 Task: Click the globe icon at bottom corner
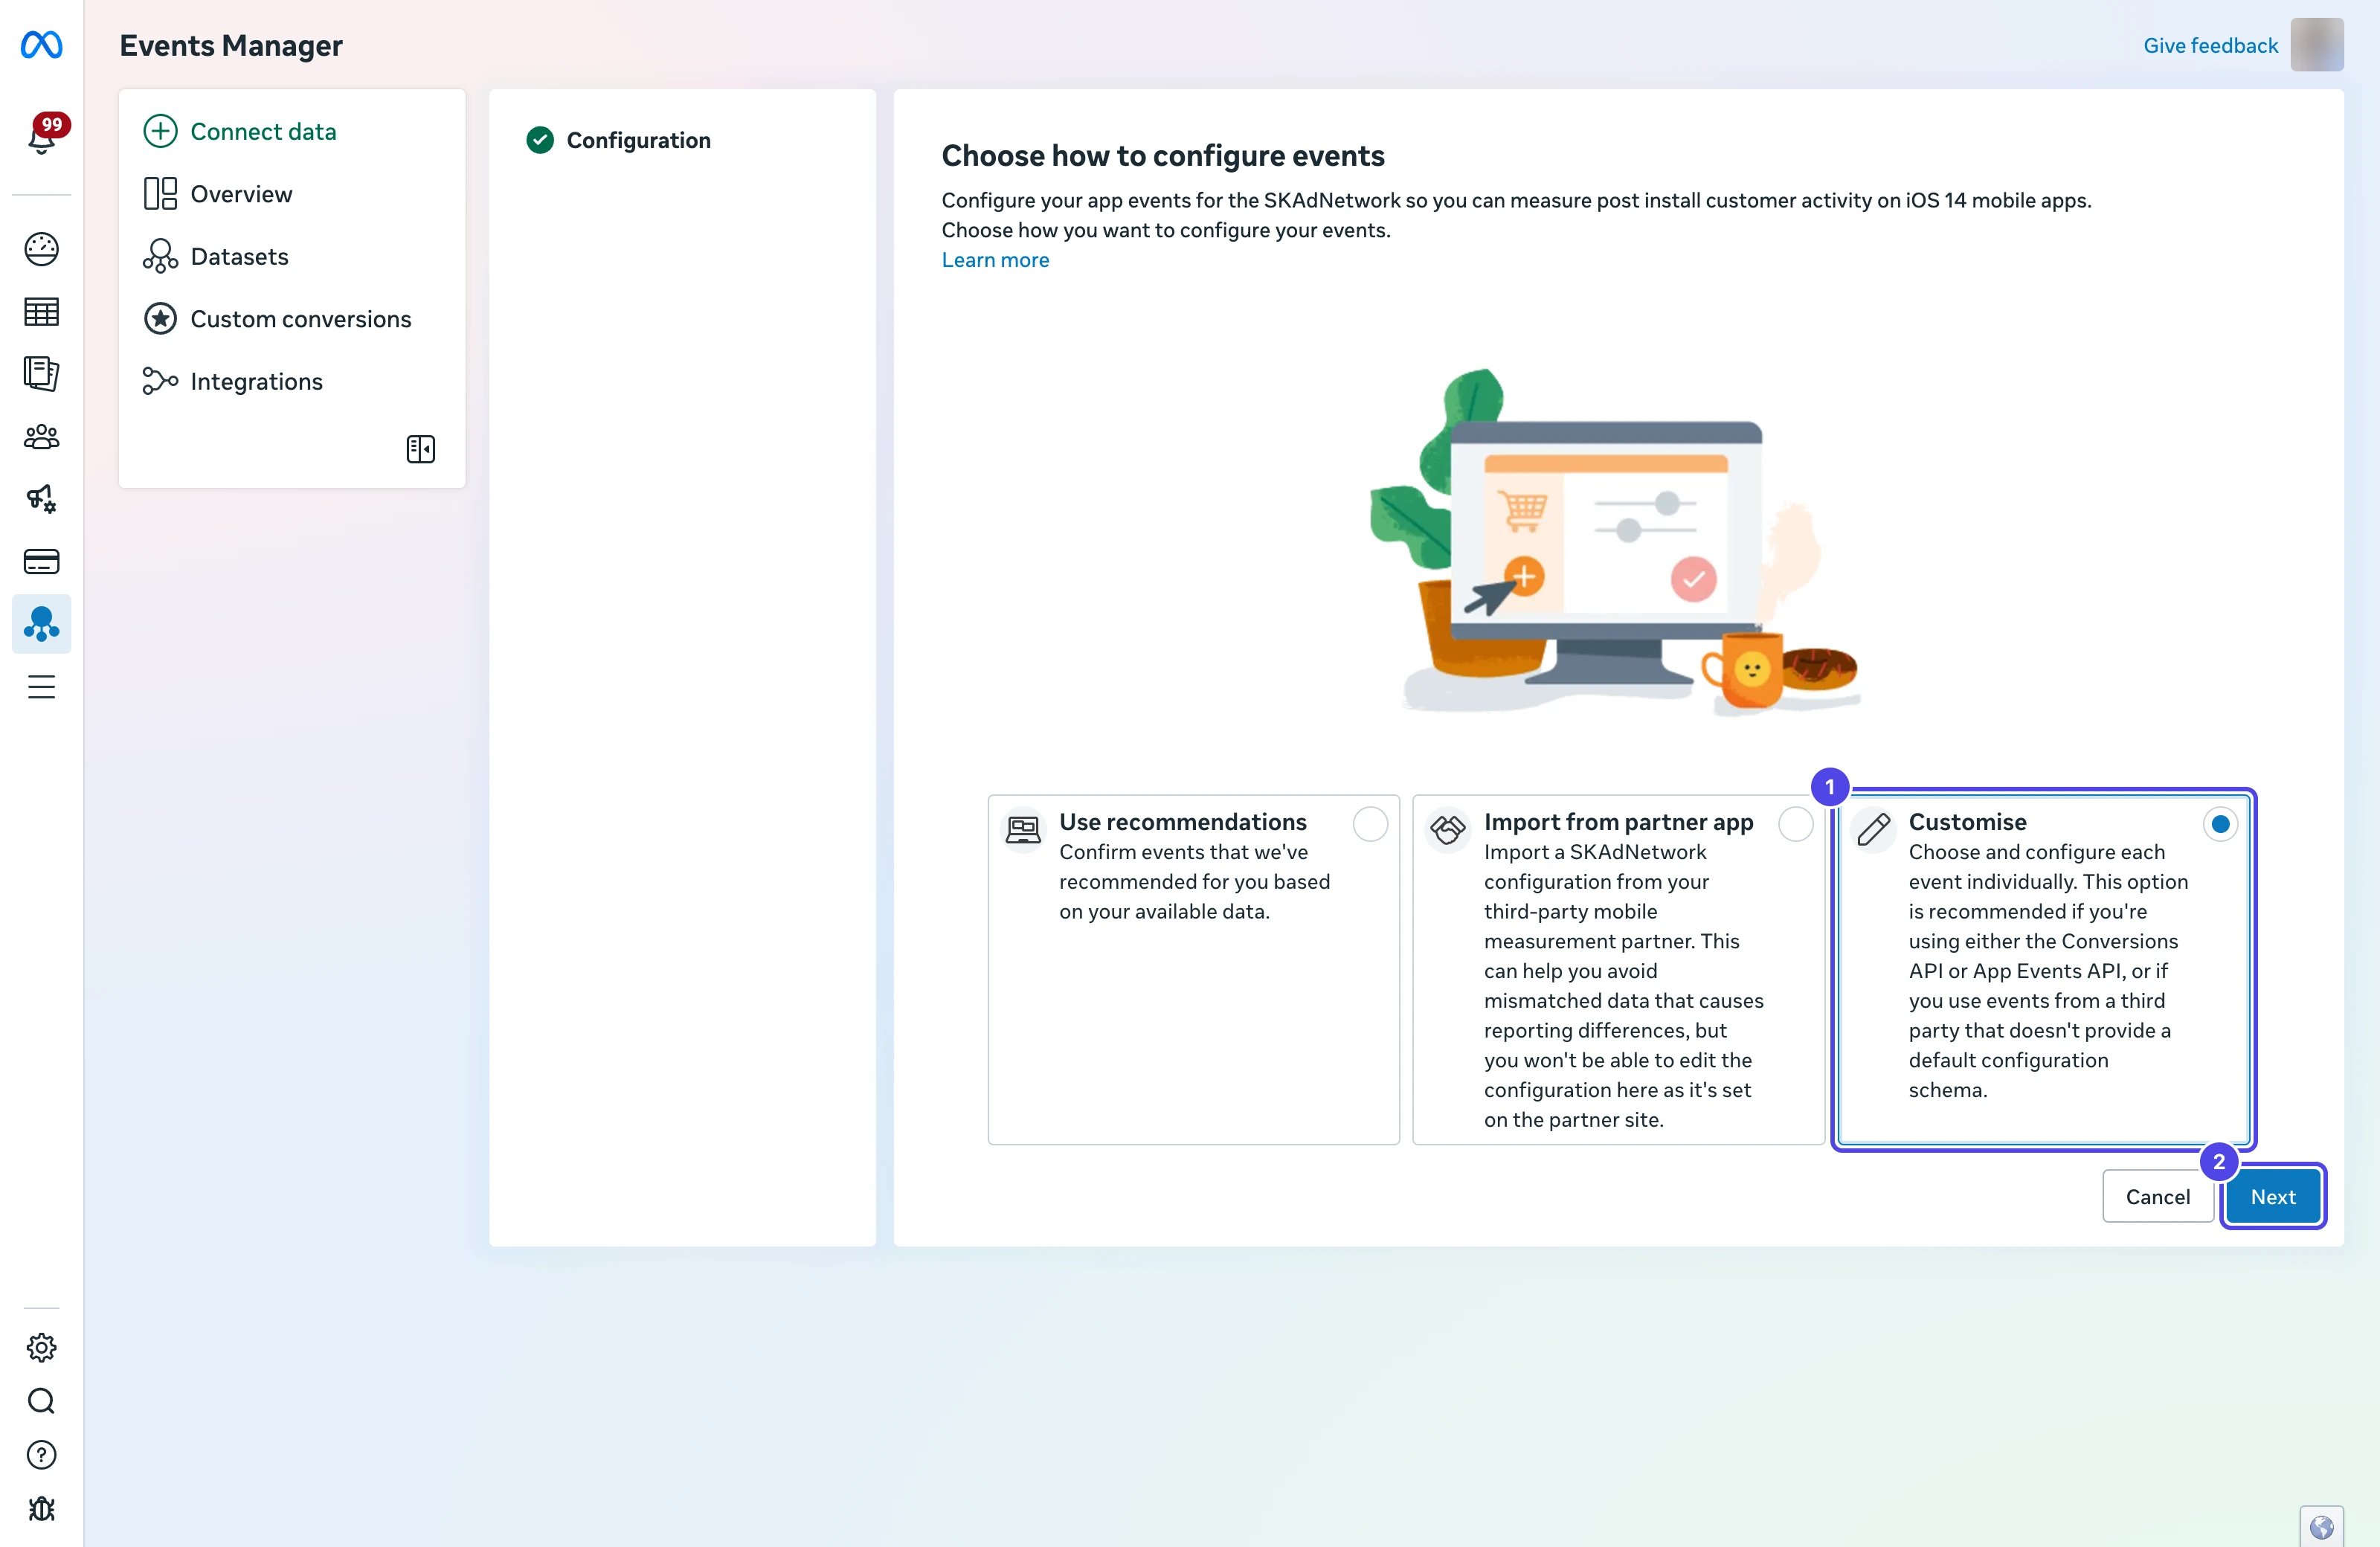[x=2321, y=1527]
